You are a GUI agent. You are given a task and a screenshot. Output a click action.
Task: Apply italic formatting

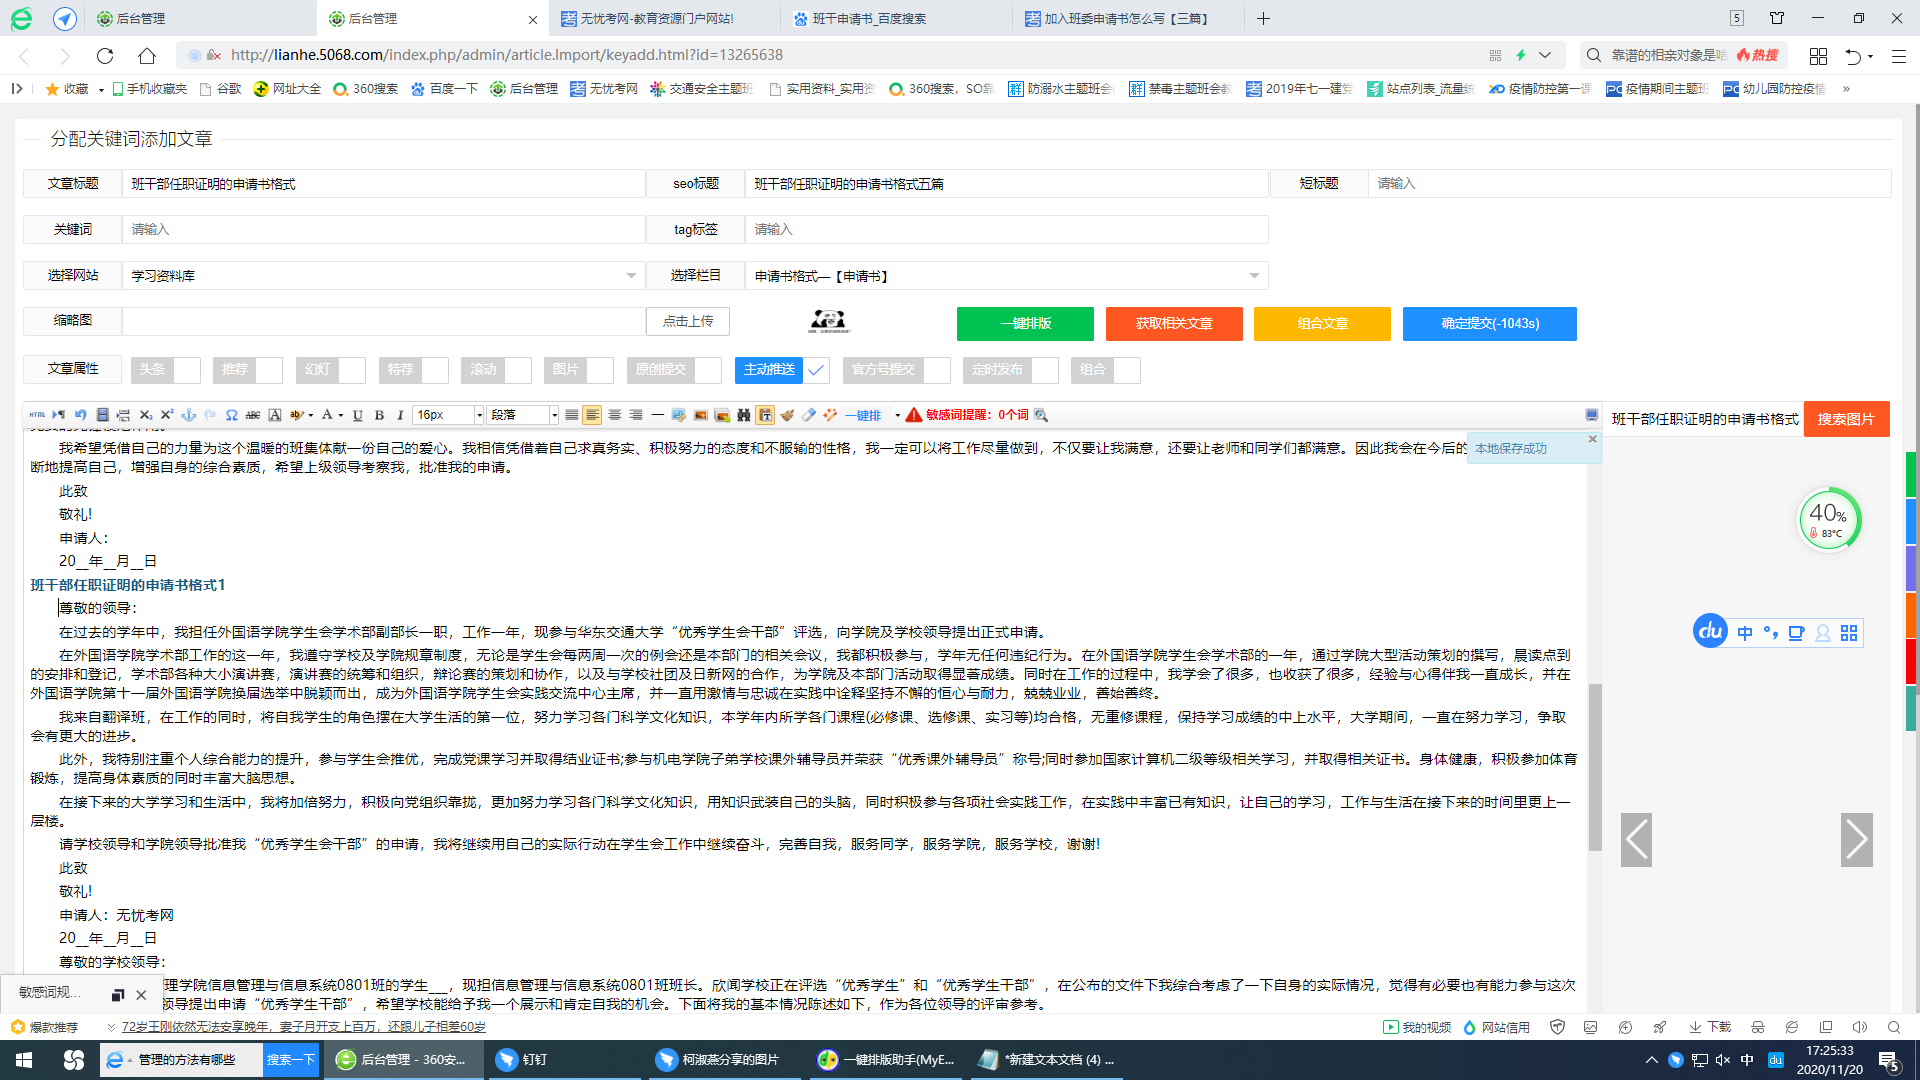pyautogui.click(x=399, y=414)
